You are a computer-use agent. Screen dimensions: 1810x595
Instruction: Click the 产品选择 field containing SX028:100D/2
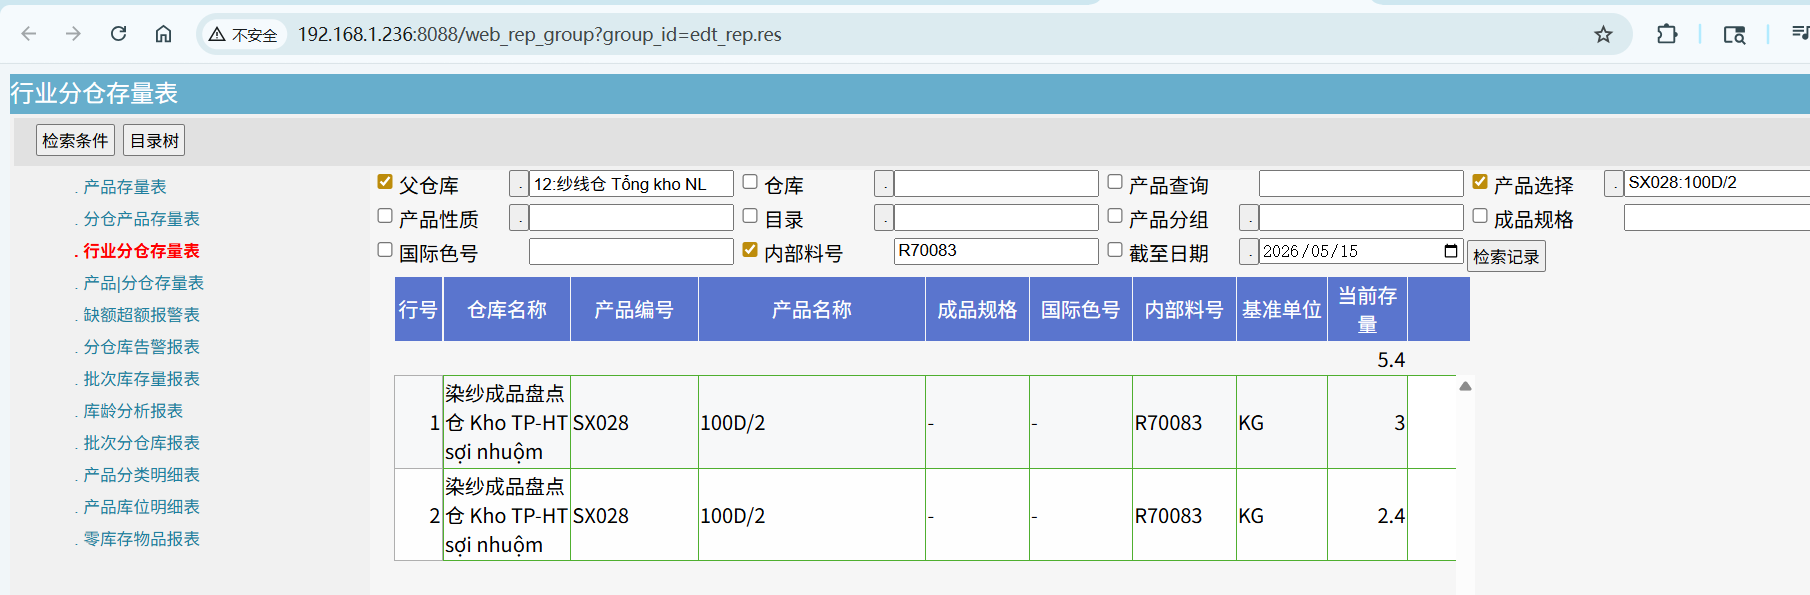pyautogui.click(x=1716, y=184)
